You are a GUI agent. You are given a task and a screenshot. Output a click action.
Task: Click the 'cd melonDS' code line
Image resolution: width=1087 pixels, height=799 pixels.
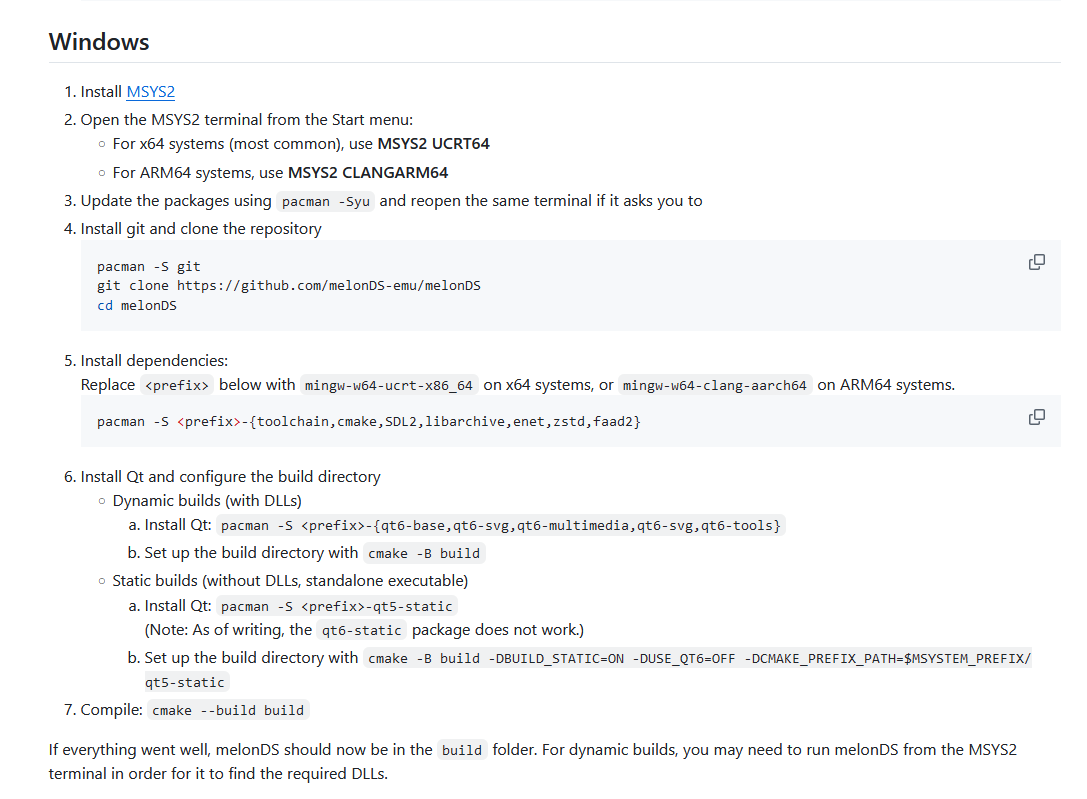[136, 306]
